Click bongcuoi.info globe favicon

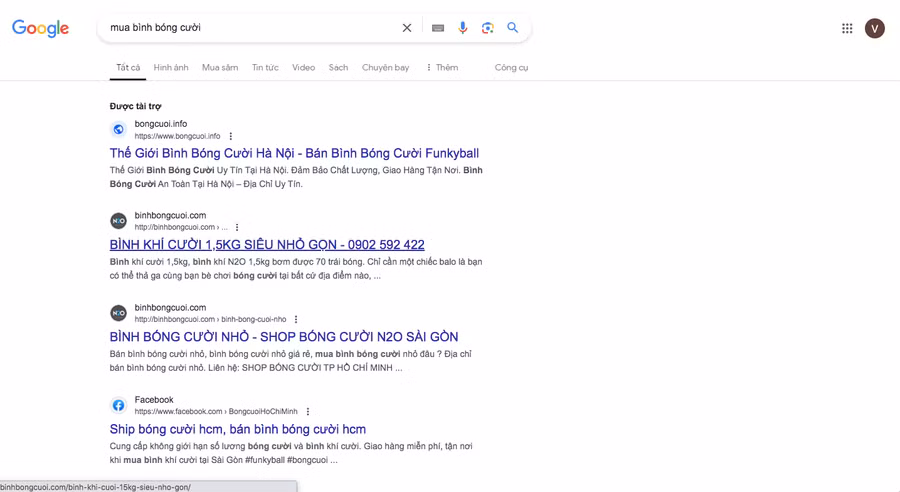click(118, 129)
